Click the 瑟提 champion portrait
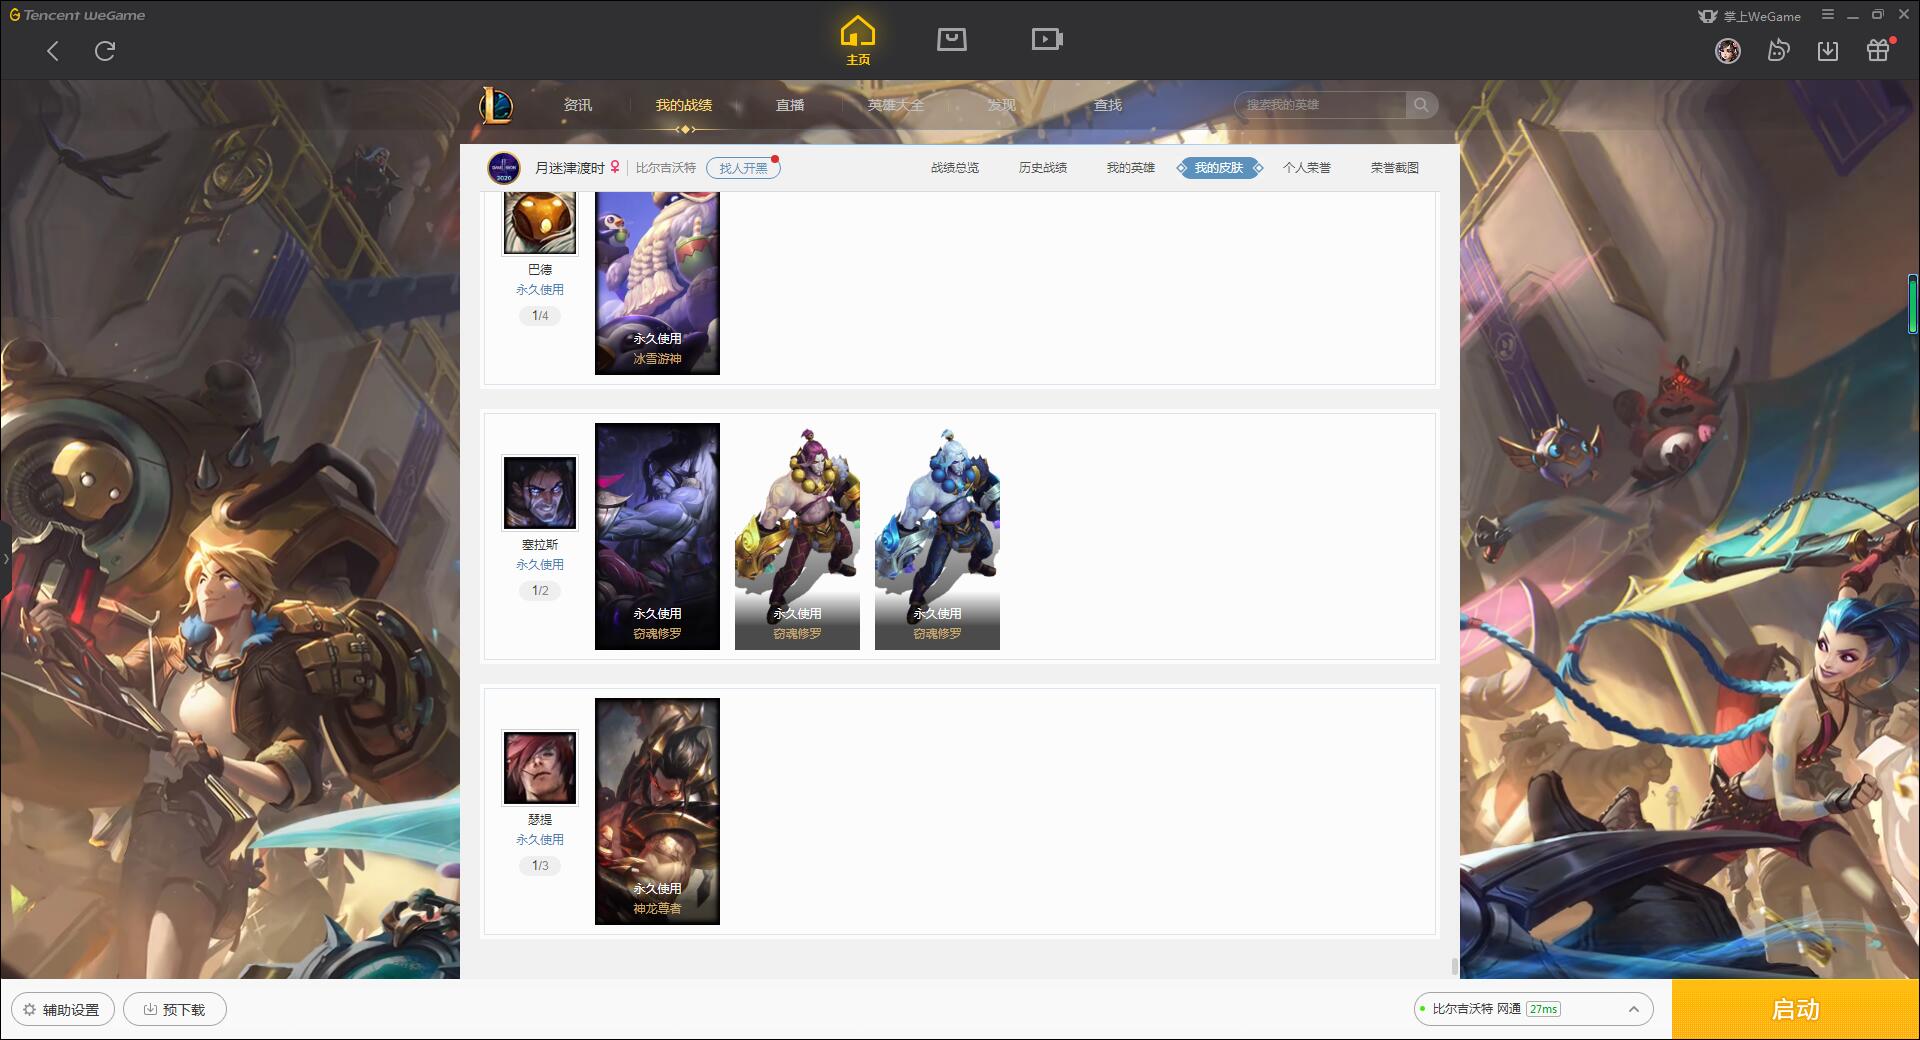This screenshot has height=1040, width=1920. point(540,768)
